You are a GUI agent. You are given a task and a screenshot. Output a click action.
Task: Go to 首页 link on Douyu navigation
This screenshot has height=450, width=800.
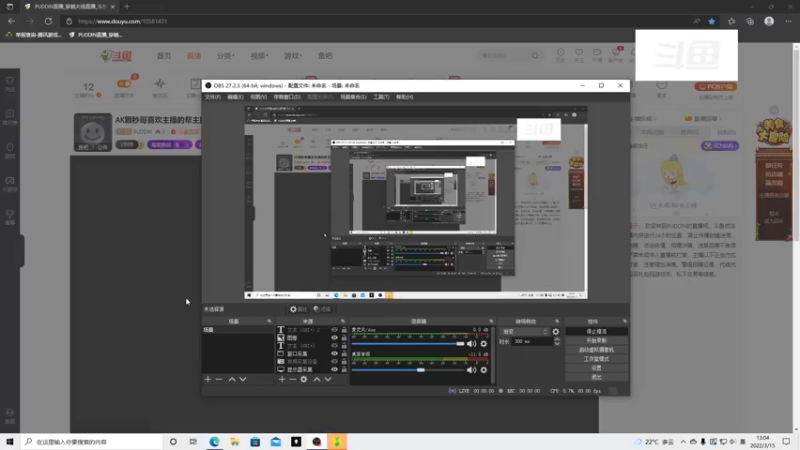[164, 56]
